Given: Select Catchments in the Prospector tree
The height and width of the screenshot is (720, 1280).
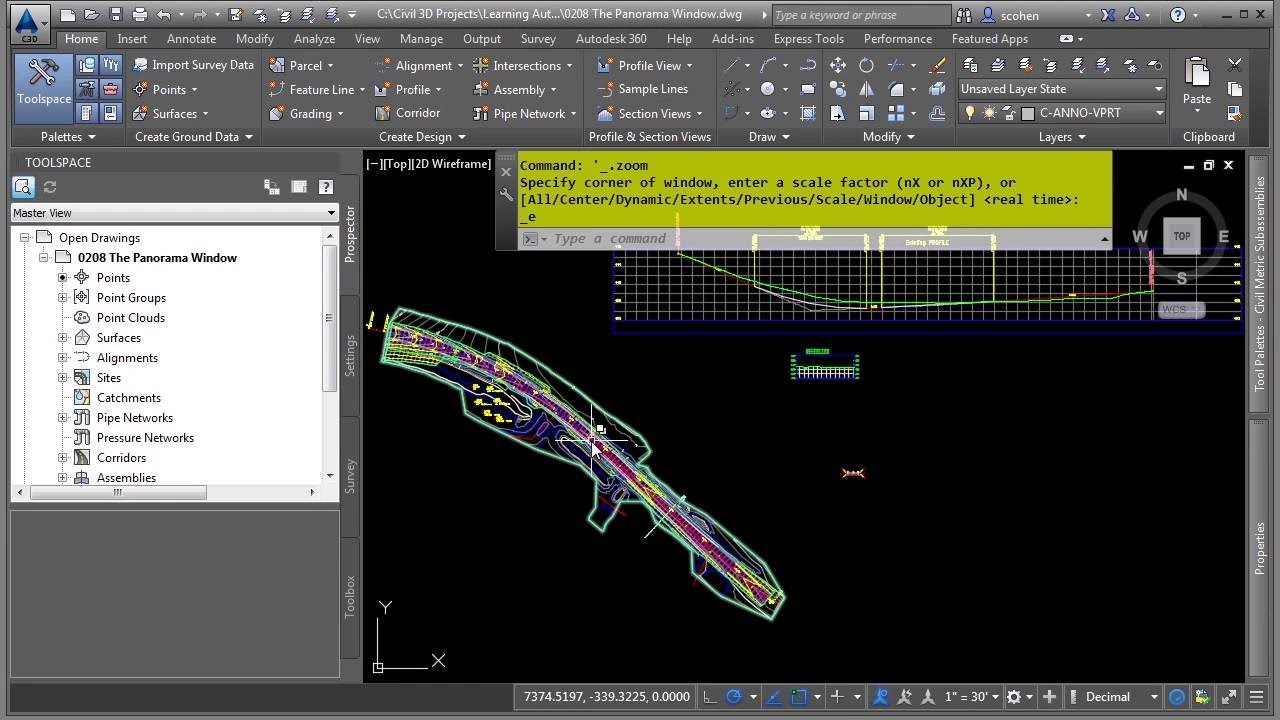Looking at the screenshot, I should point(128,397).
